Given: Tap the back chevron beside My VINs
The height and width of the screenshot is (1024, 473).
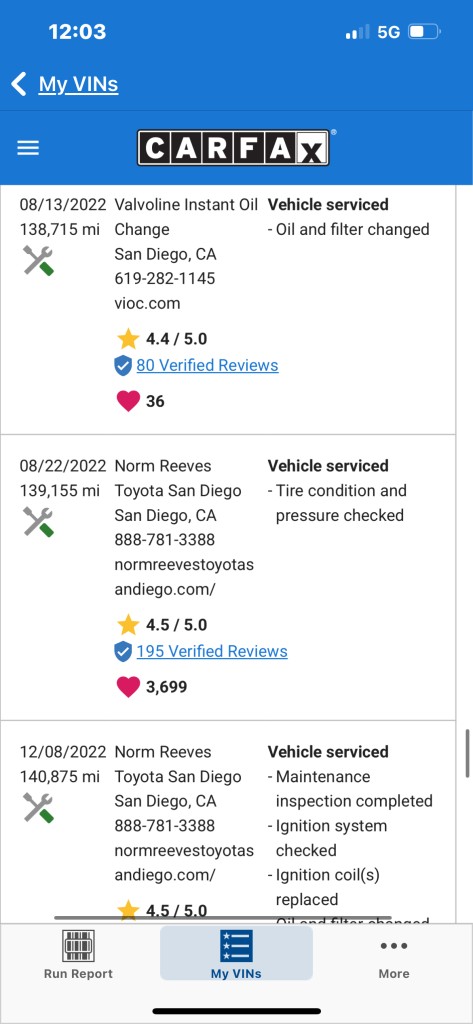Looking at the screenshot, I should coord(18,84).
